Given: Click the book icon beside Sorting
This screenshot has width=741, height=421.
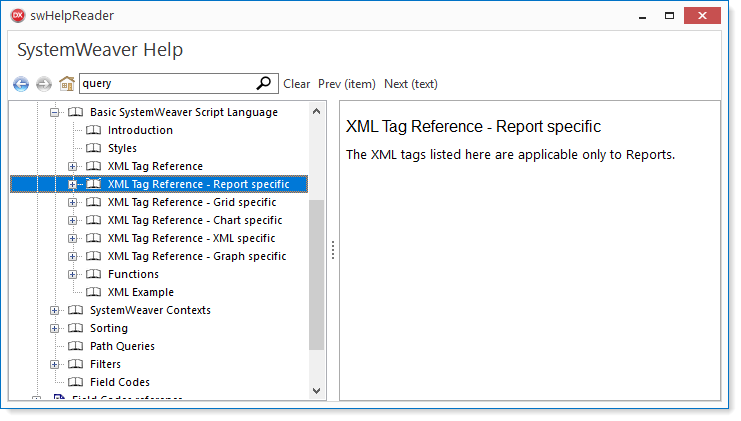Looking at the screenshot, I should [x=76, y=328].
